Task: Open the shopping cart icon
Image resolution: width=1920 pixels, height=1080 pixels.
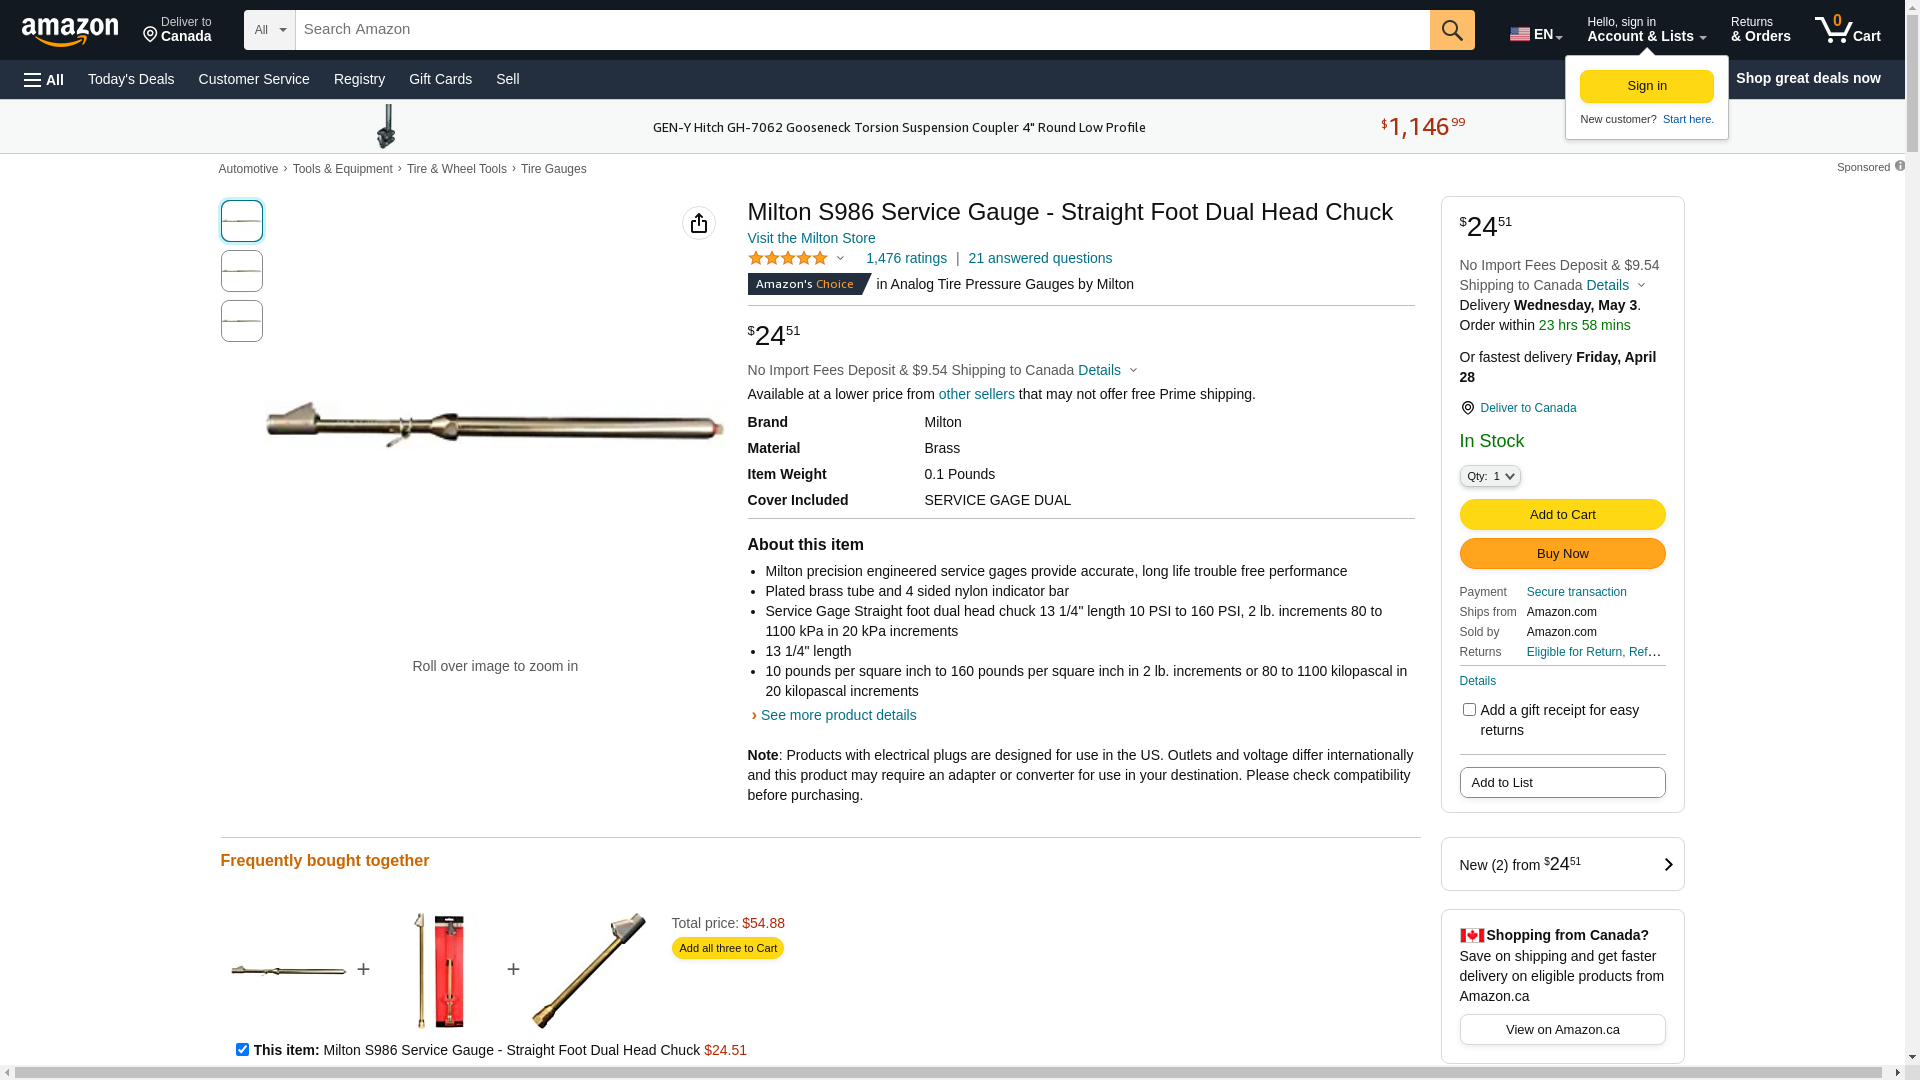Action: point(1846,30)
